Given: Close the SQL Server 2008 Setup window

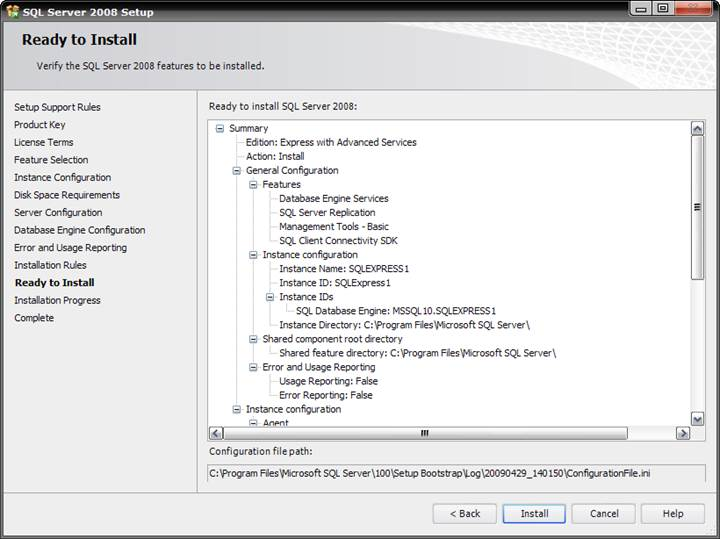Looking at the screenshot, I should coord(693,8).
